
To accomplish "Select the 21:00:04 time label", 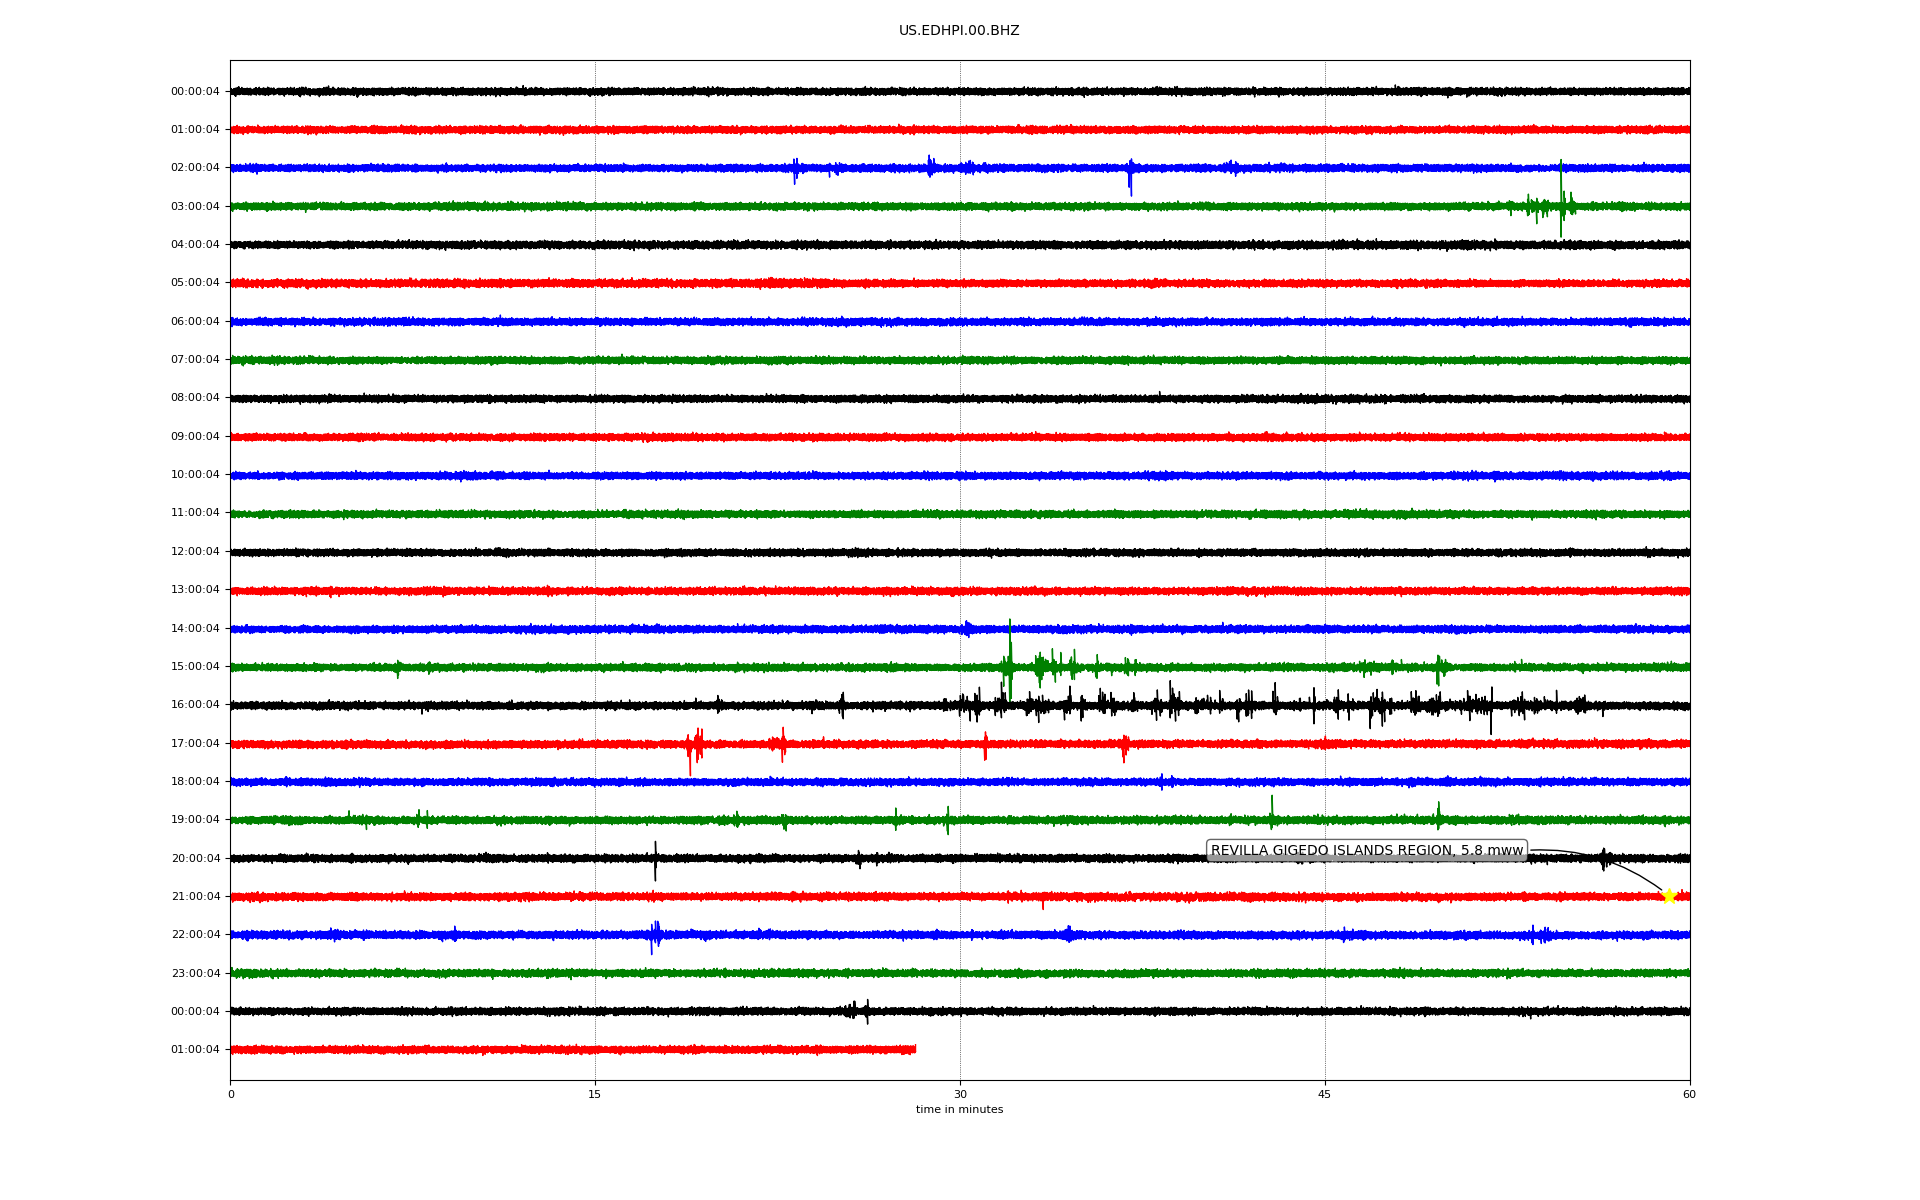I will coord(195,897).
